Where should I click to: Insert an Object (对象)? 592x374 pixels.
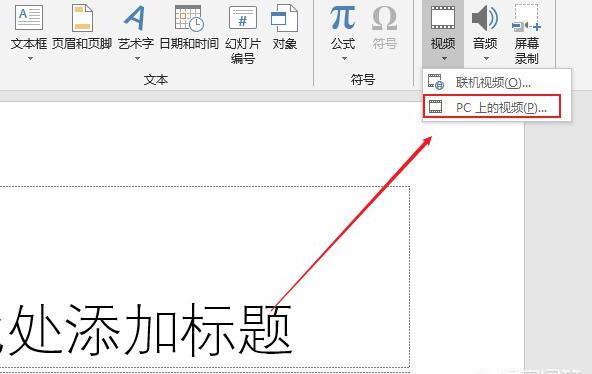click(284, 27)
